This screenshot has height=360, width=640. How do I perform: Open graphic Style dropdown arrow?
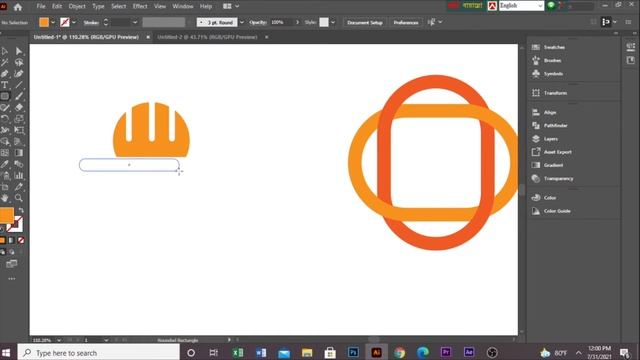[x=333, y=22]
